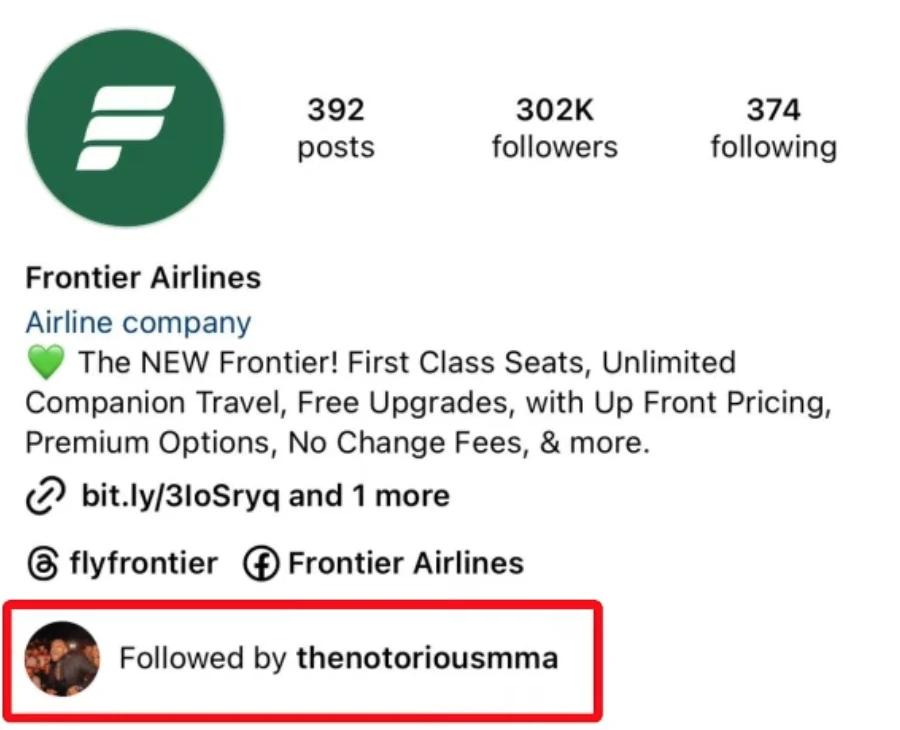Viewport: 900px width, 730px height.
Task: Tap the Frontier Airlines display name
Action: tap(142, 277)
